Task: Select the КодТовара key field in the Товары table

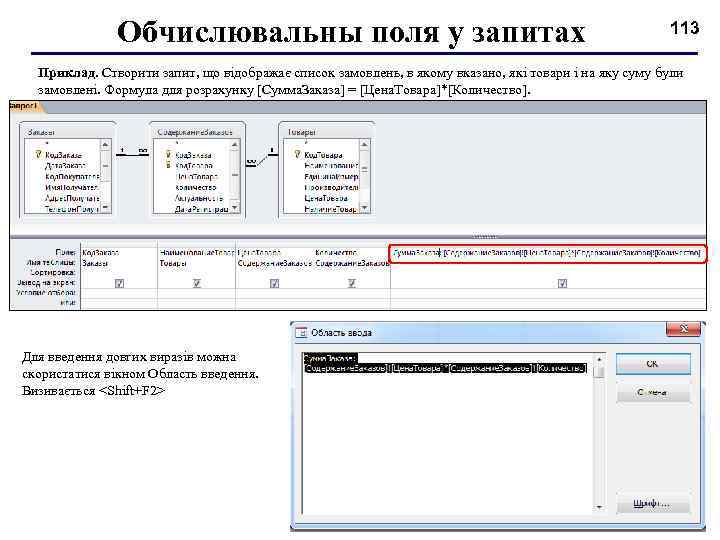Action: point(323,155)
